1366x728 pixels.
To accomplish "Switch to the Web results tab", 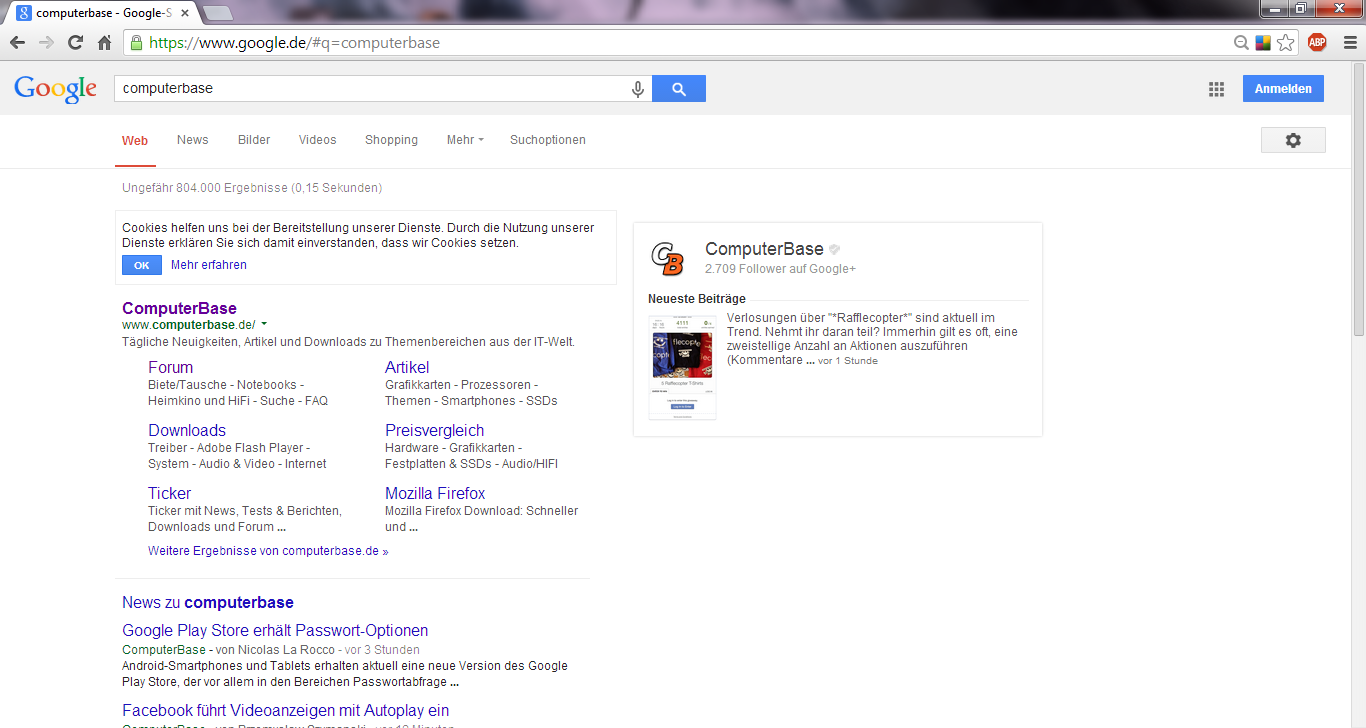I will click(135, 141).
